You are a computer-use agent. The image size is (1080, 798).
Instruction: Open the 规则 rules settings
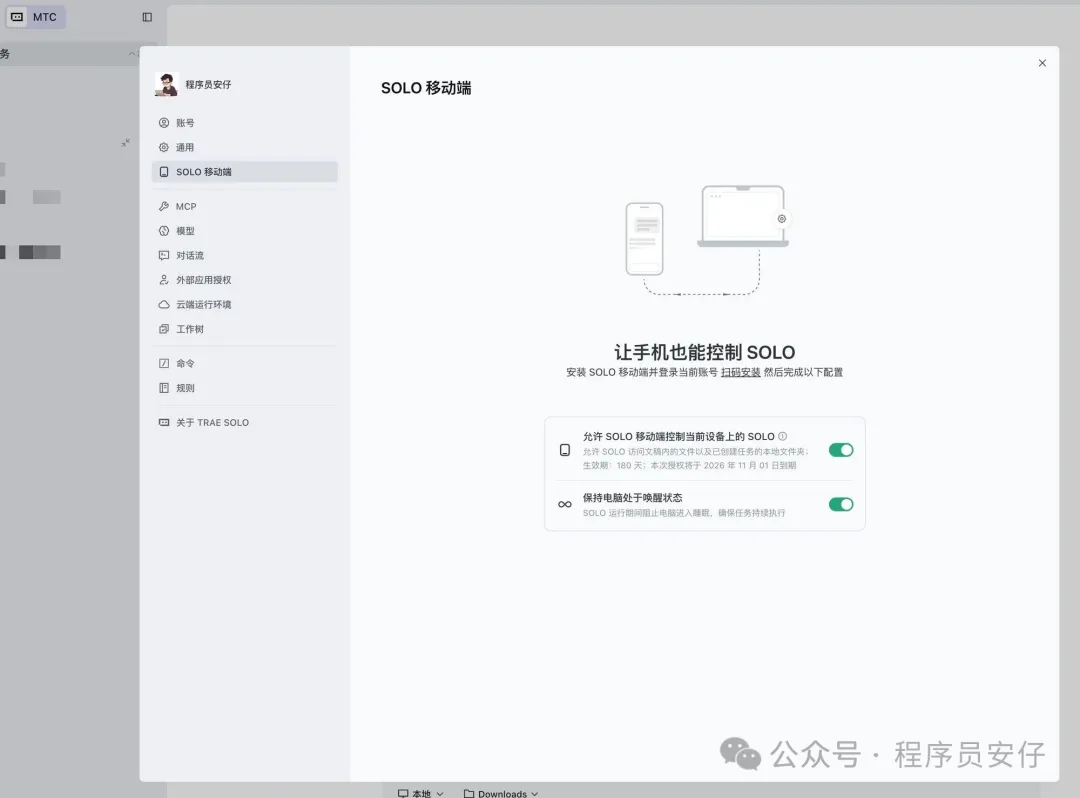(245, 388)
